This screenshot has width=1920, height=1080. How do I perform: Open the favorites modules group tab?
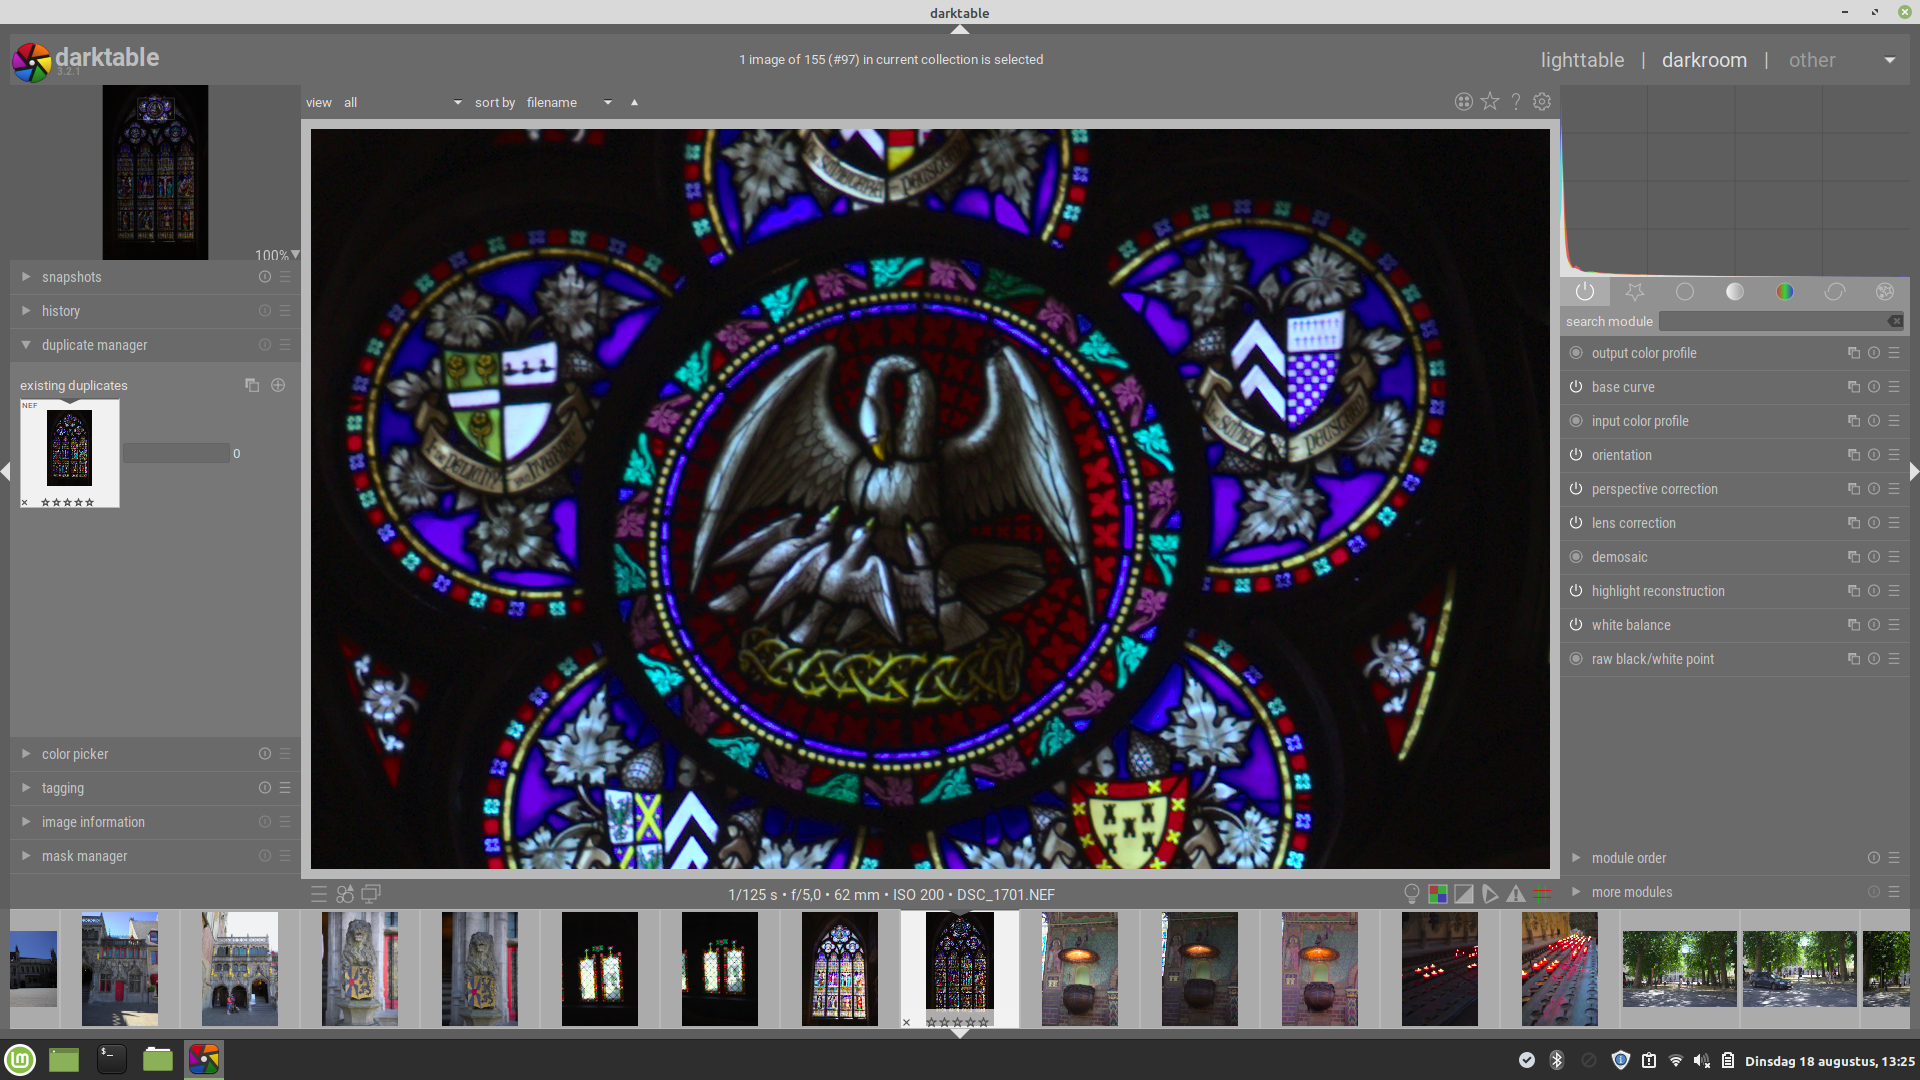(1635, 292)
